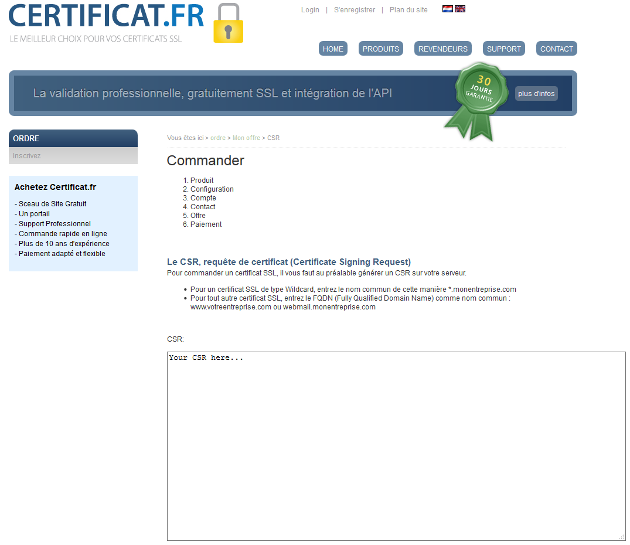The height and width of the screenshot is (545, 630).
Task: Click the Dutch flag language icon
Action: click(447, 8)
